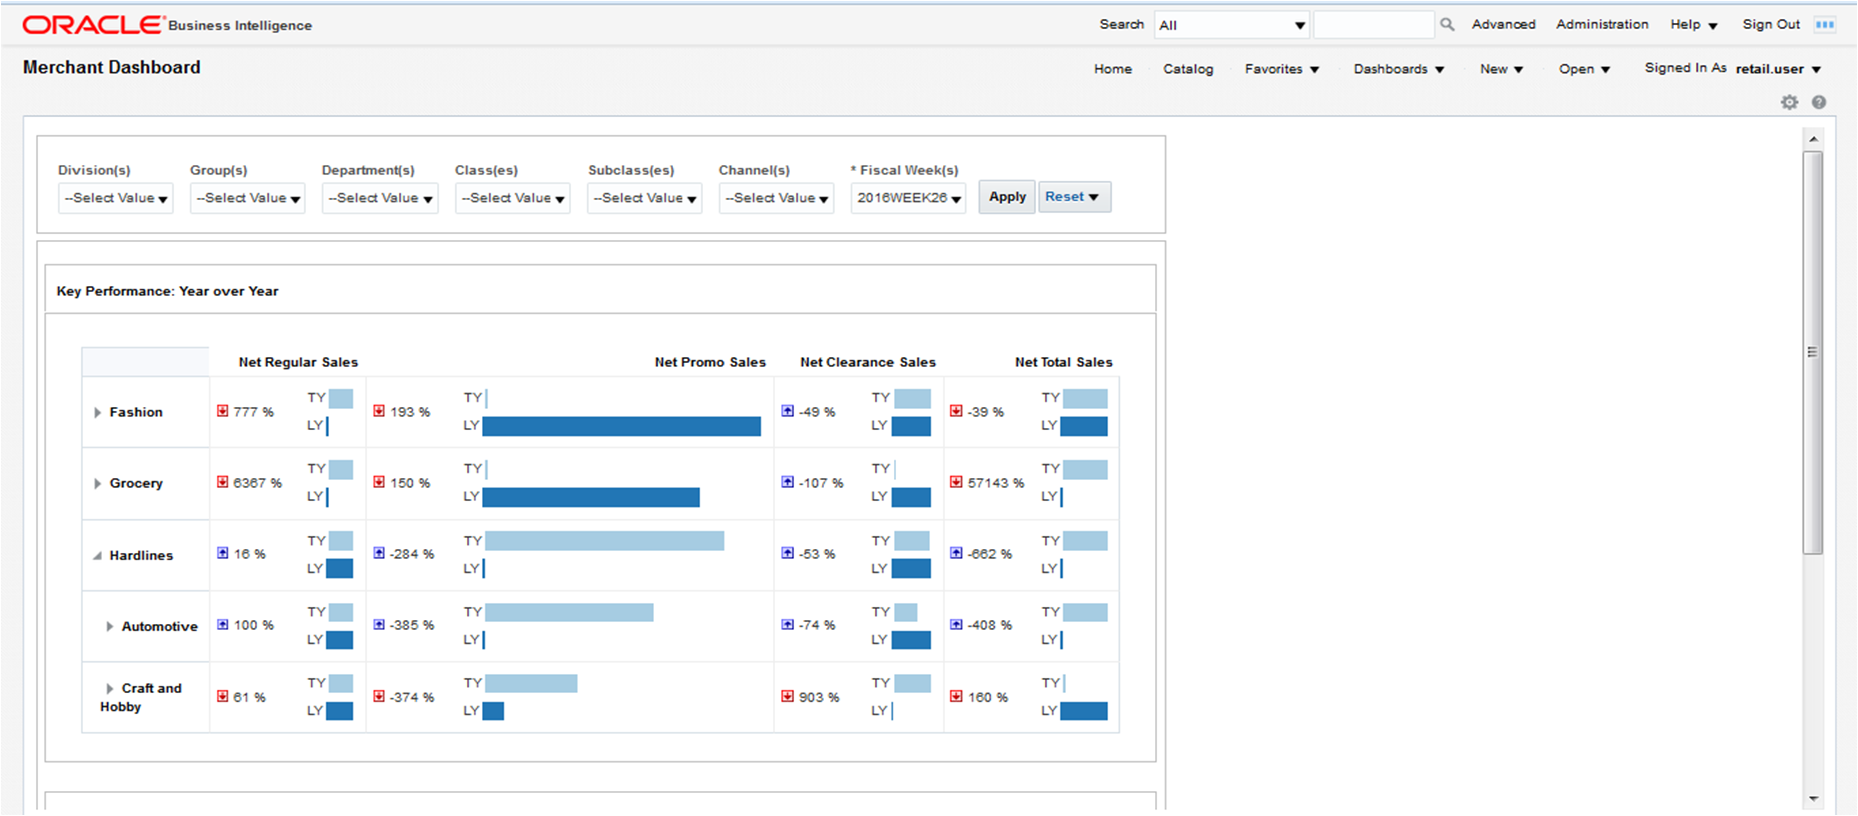Click the Apply button
The height and width of the screenshot is (816, 1858).
click(x=1007, y=197)
